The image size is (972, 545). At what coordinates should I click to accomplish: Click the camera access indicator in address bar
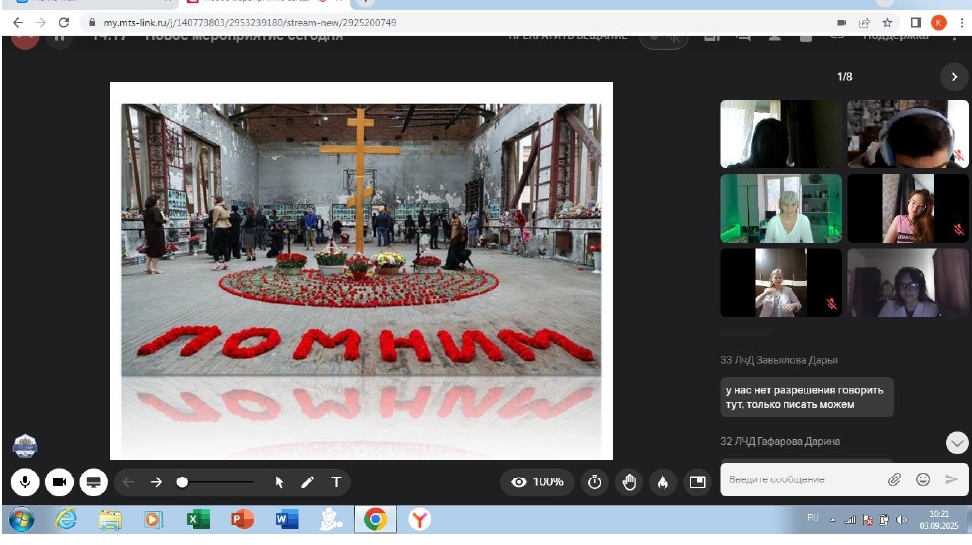click(841, 23)
